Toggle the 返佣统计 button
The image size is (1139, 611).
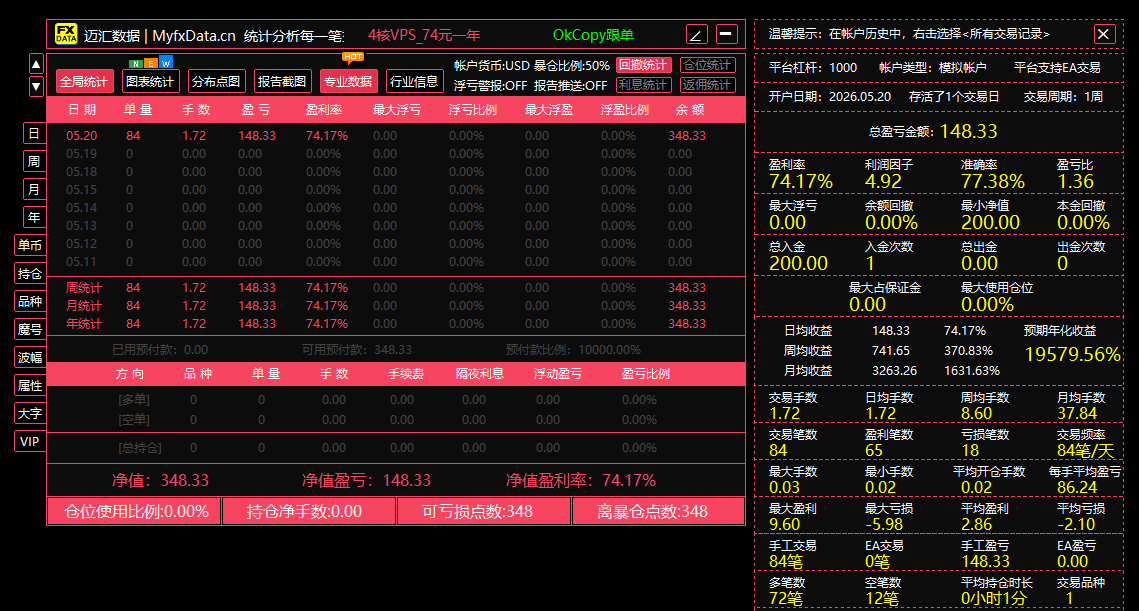pos(708,85)
